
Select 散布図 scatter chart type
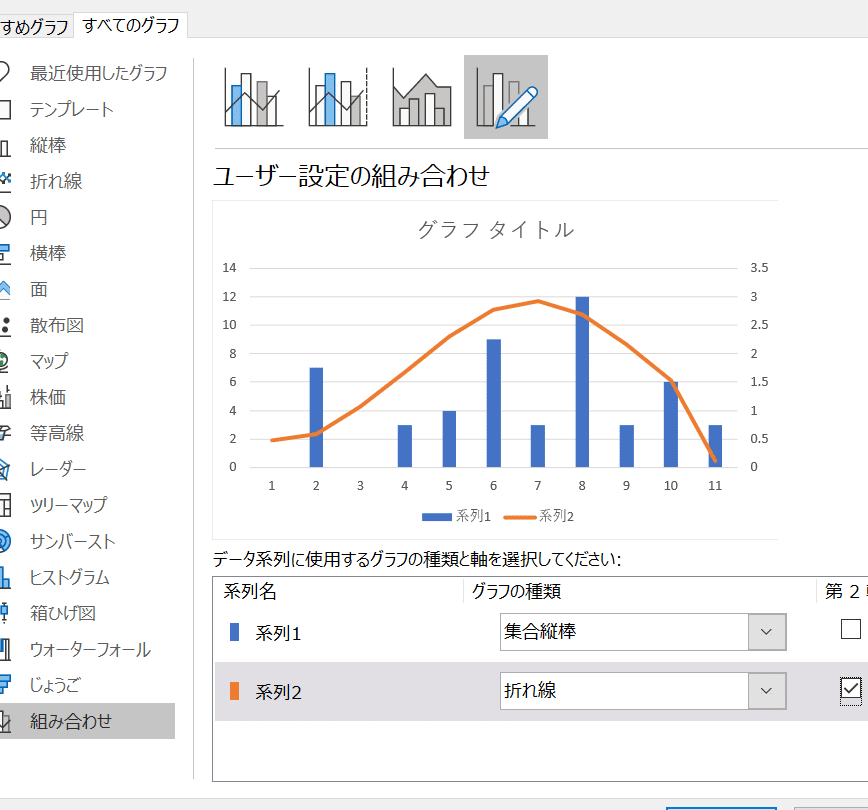point(56,325)
